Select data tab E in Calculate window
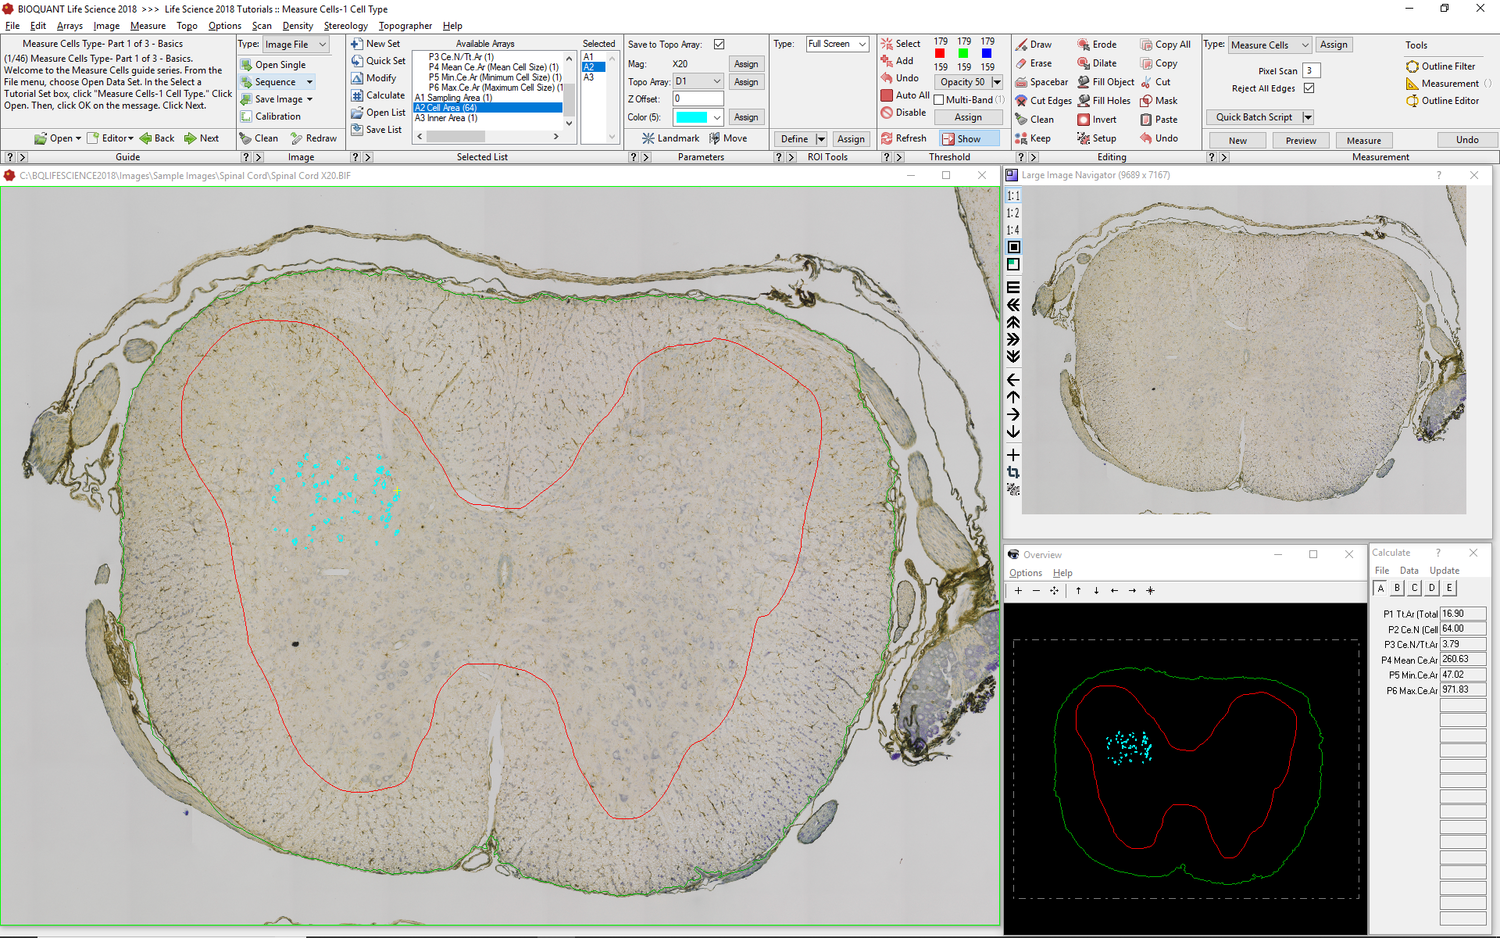The height and width of the screenshot is (938, 1500). (1449, 588)
